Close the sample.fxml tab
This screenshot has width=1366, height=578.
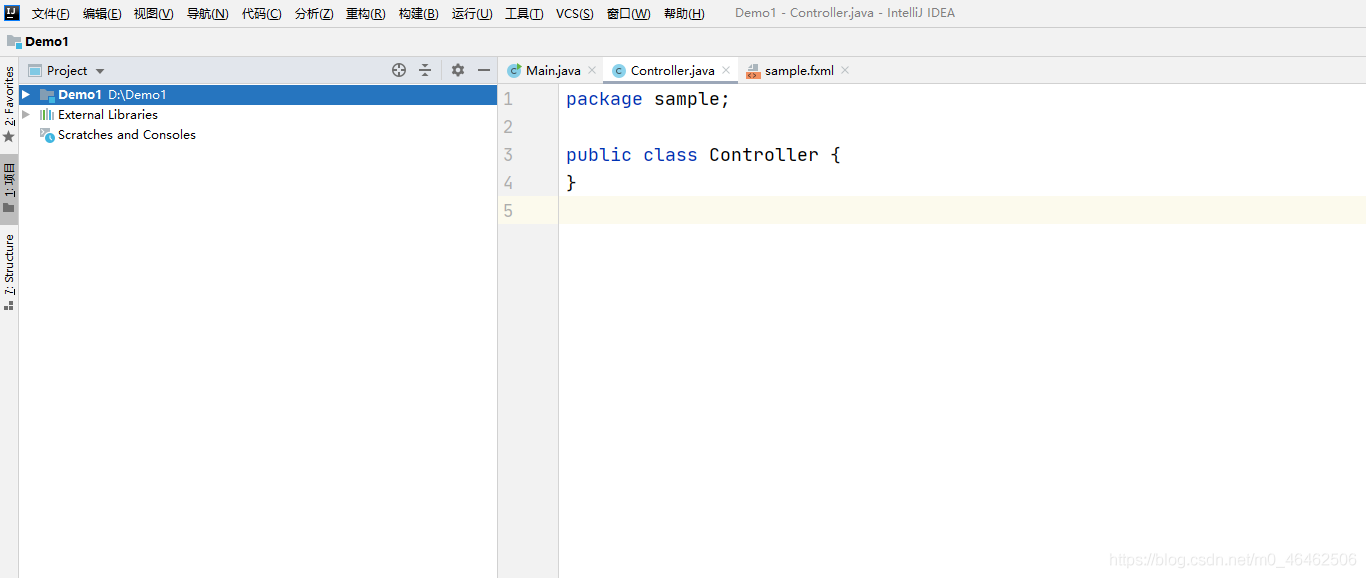(845, 70)
